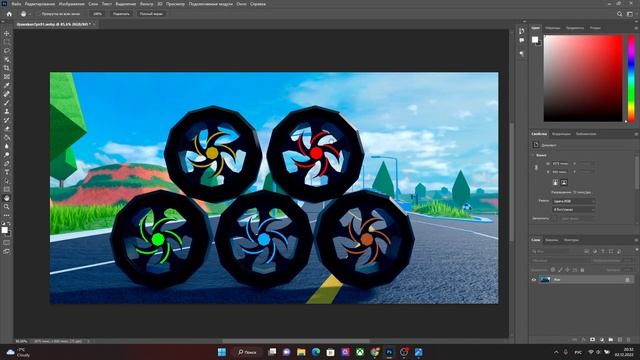
Task: Open the search icon at top right
Action: (619, 14)
